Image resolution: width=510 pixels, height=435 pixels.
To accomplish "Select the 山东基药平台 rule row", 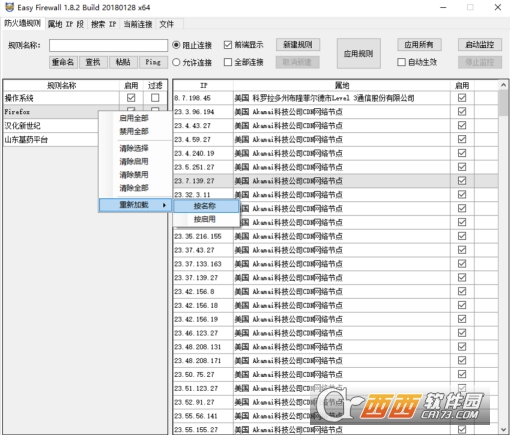I will 51,140.
